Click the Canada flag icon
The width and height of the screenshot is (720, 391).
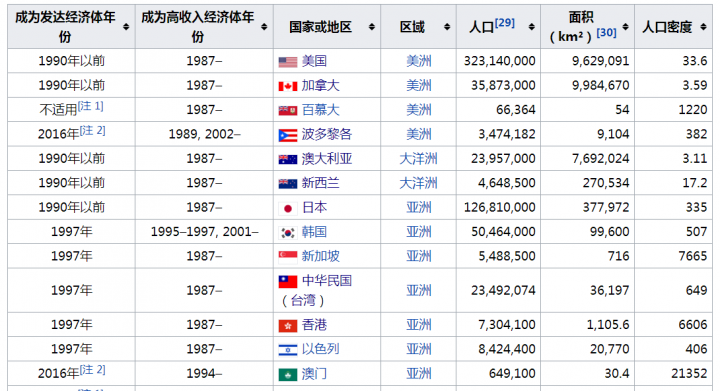point(288,86)
